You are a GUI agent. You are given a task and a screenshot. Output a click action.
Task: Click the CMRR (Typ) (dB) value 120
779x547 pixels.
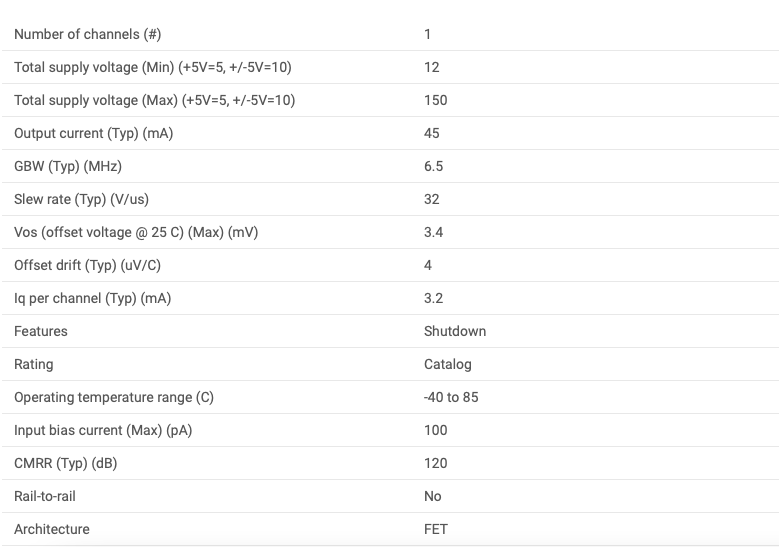tap(436, 464)
